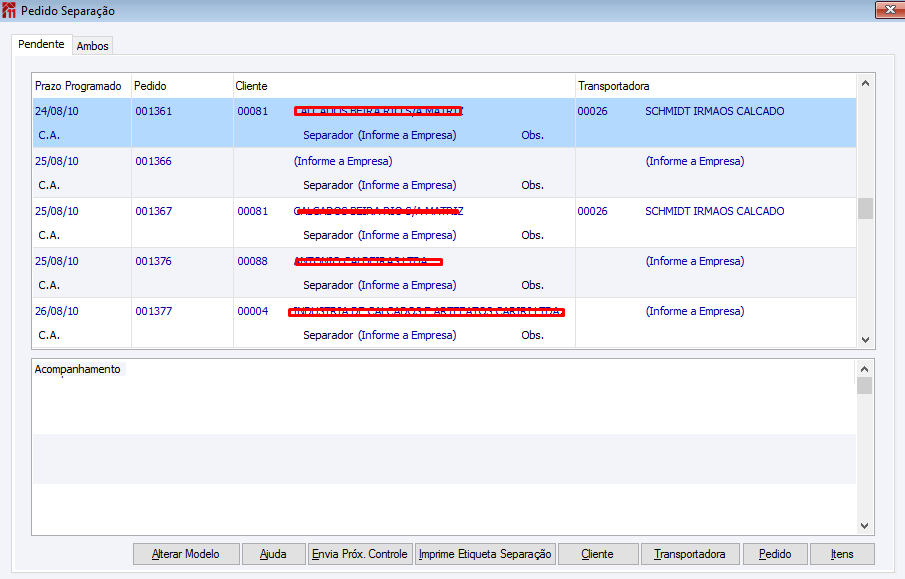Click the Pedido button at bottom
The height and width of the screenshot is (579, 905).
[775, 554]
